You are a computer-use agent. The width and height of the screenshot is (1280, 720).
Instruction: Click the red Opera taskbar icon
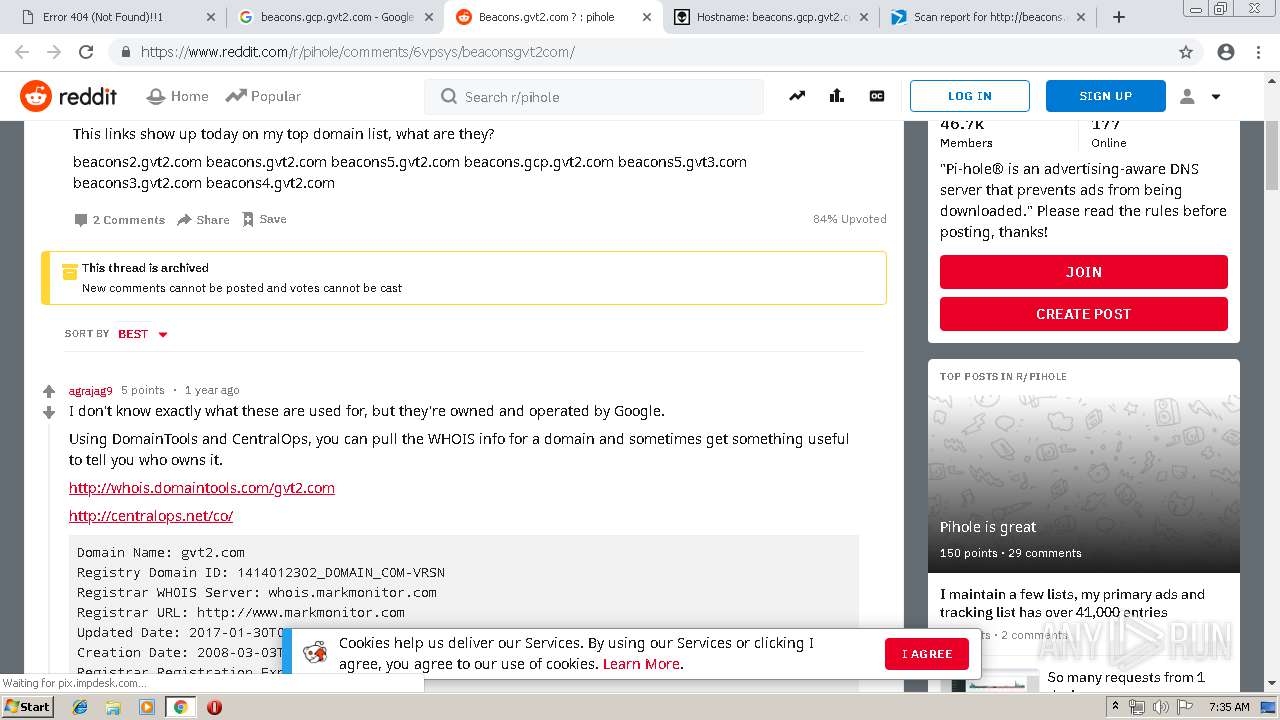pos(214,707)
